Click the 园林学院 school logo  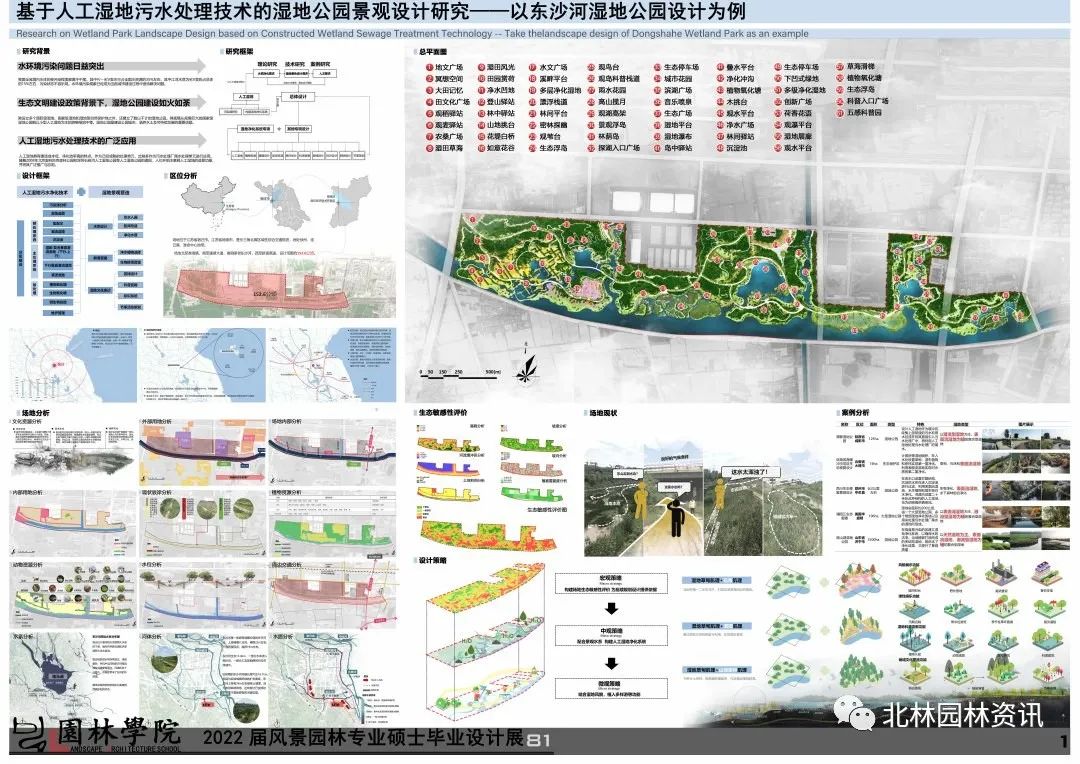click(95, 734)
